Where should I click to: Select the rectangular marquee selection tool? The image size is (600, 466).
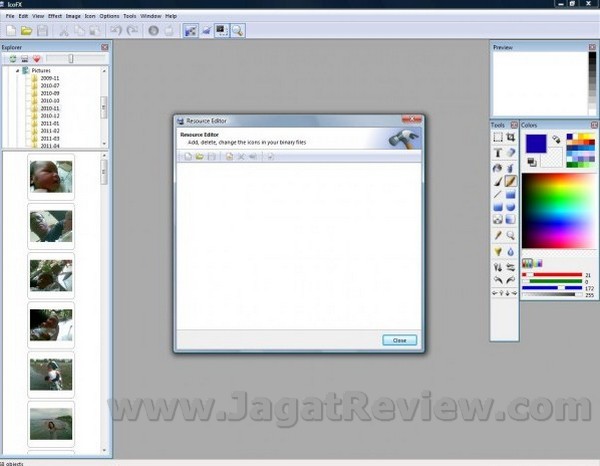click(x=498, y=137)
